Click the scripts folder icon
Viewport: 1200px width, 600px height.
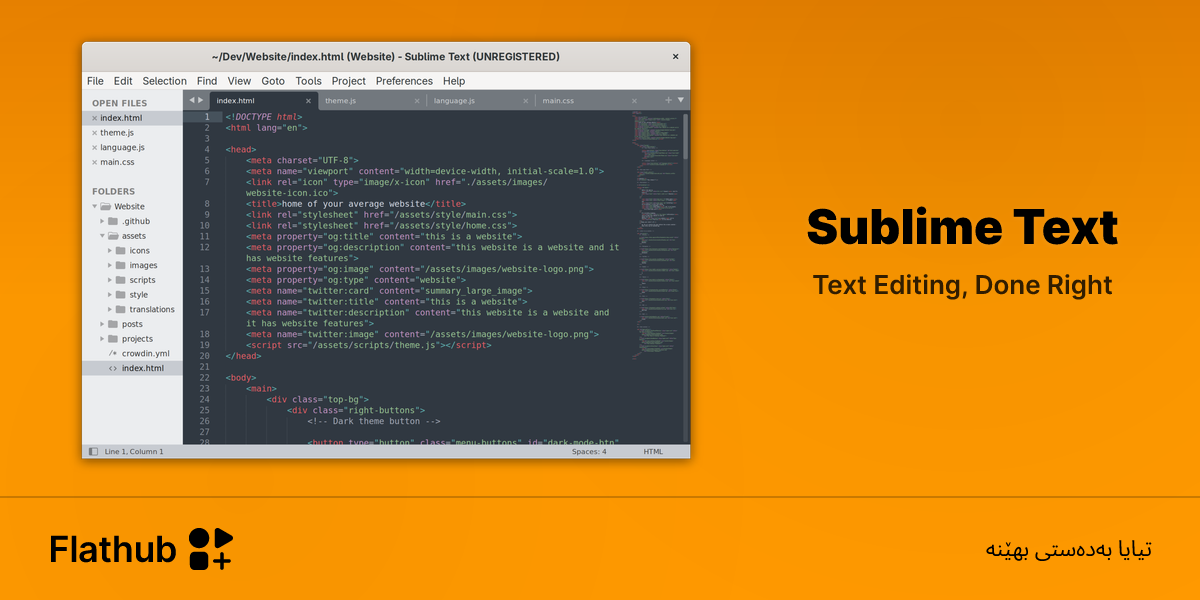tap(120, 280)
